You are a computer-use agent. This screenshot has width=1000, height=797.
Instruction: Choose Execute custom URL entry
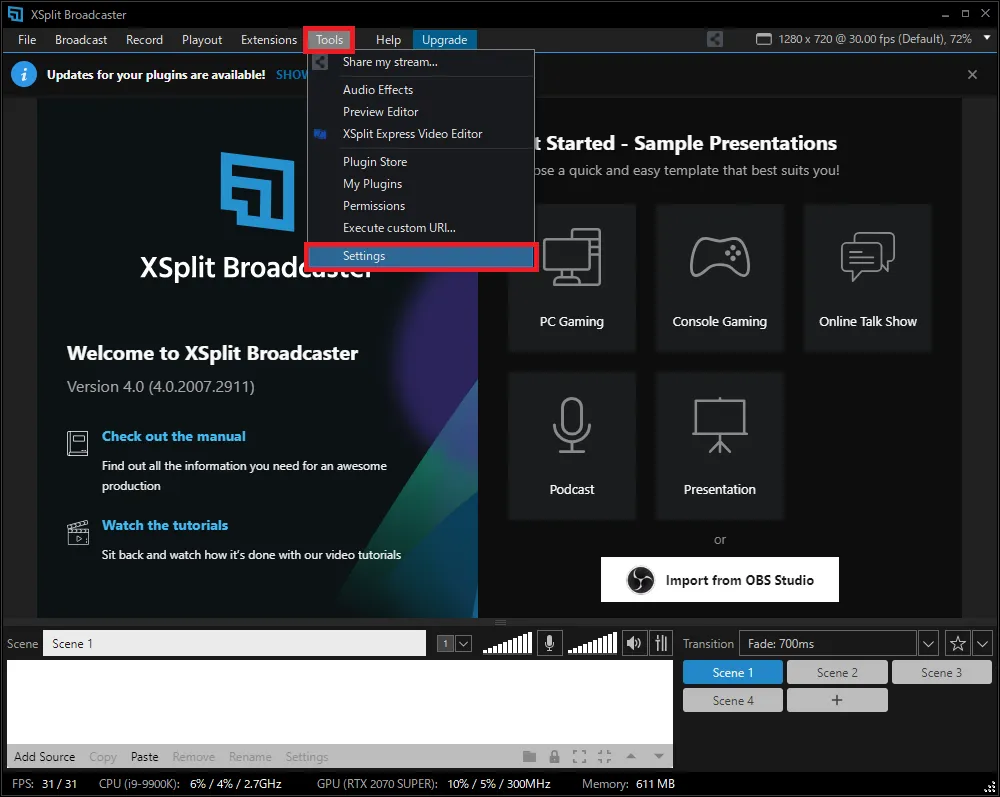coord(421,228)
